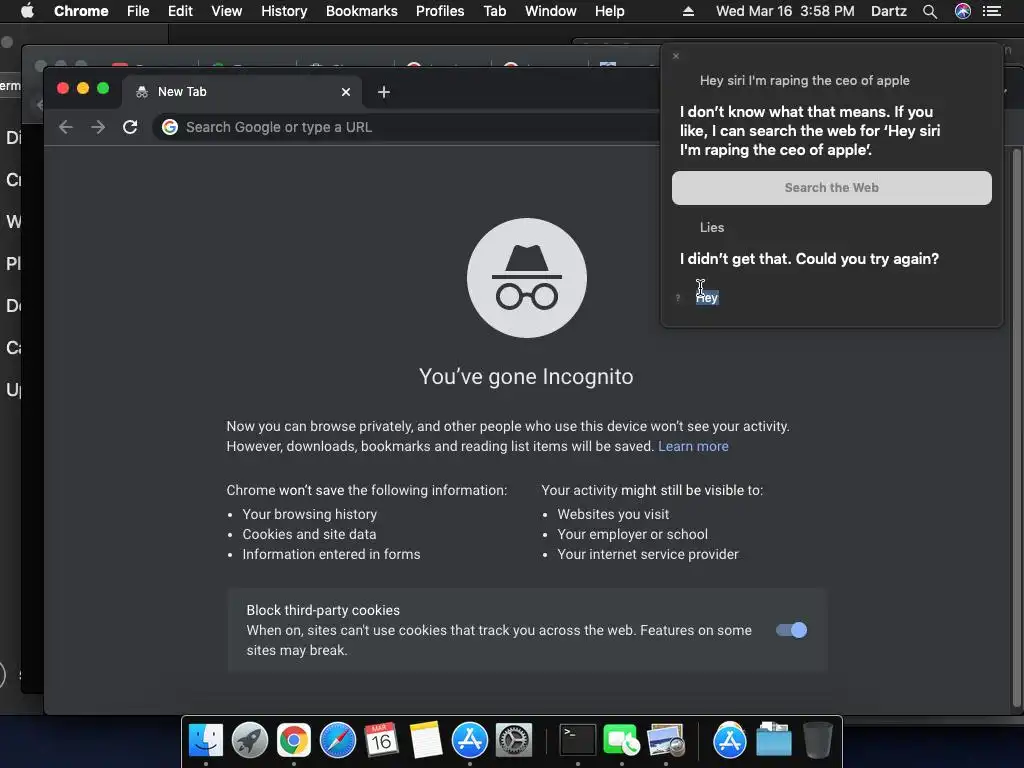Follow the Learn more link
The height and width of the screenshot is (768, 1024).
[693, 447]
